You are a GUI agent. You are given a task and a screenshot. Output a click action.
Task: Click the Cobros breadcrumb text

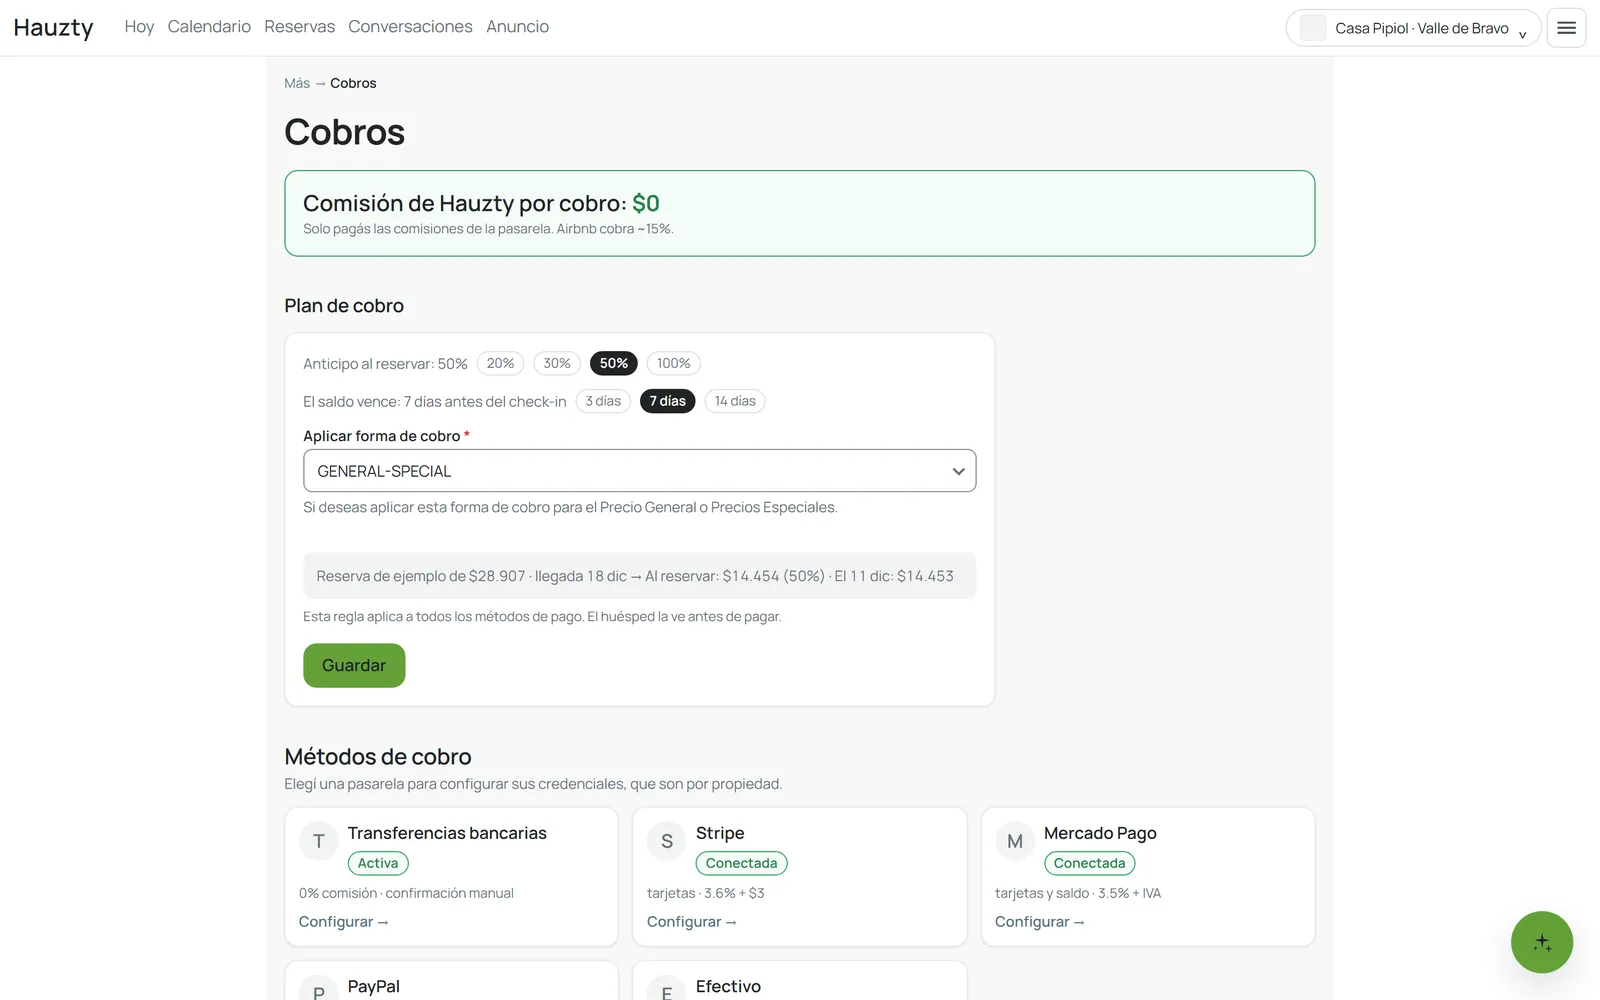pyautogui.click(x=353, y=83)
